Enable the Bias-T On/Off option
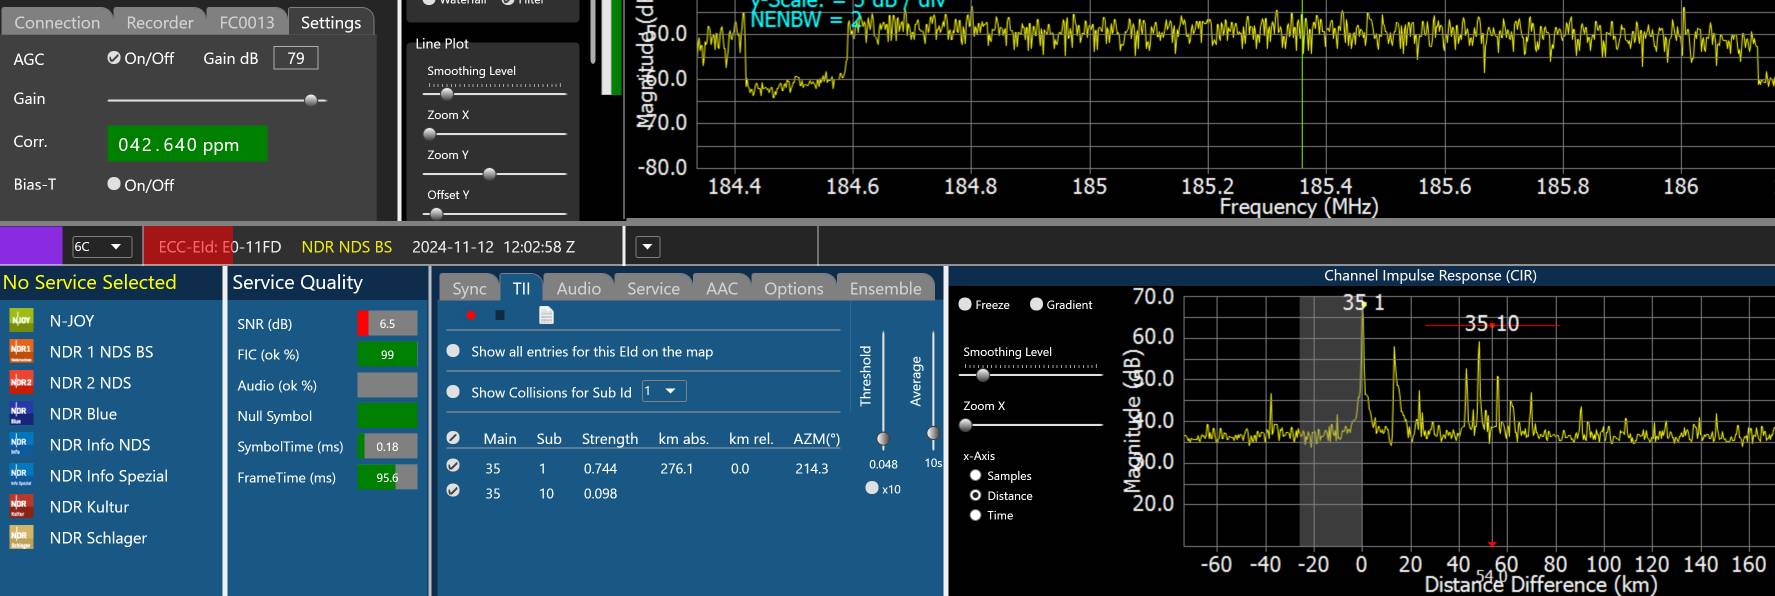 114,184
